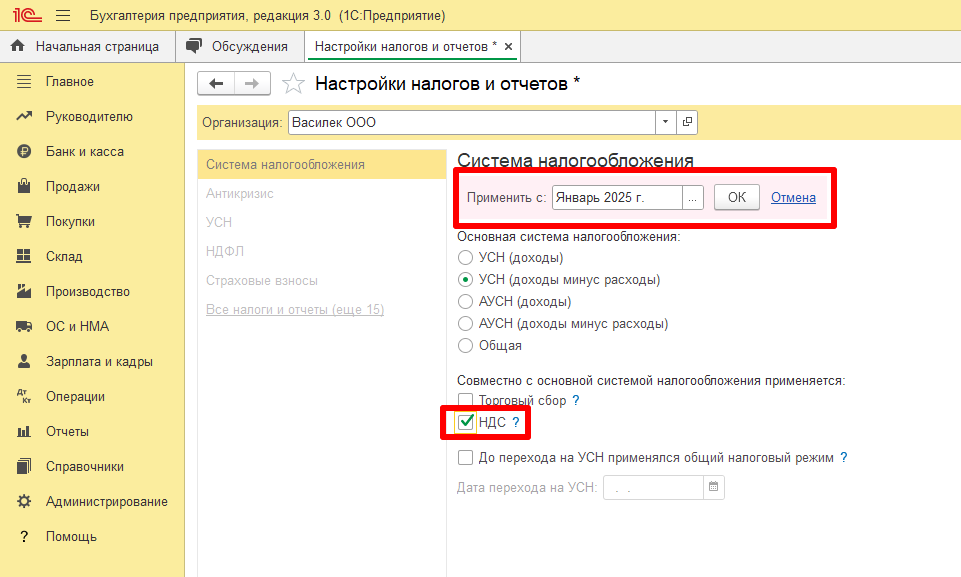Open the calendar picker for Дата перехода на УСН
Screen dimensions: 961x577
[x=713, y=487]
